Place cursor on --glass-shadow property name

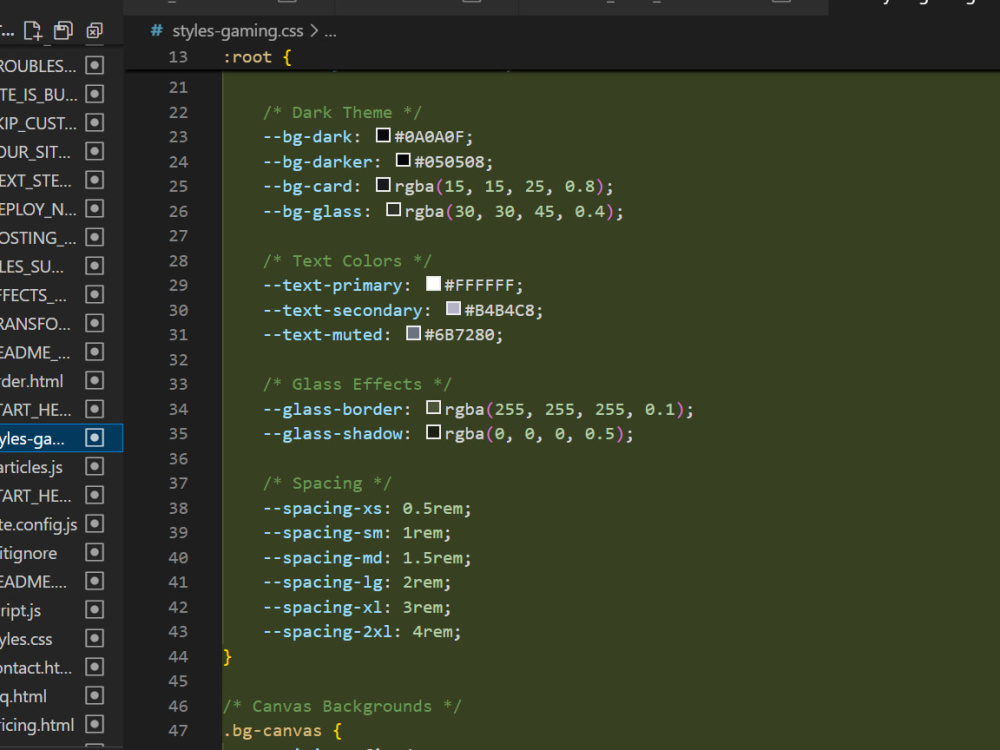pos(332,434)
